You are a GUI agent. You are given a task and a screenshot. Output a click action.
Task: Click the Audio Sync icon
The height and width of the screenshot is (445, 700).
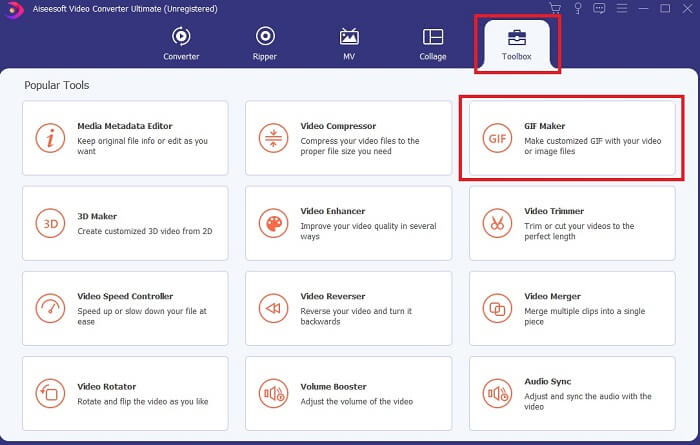pos(497,393)
